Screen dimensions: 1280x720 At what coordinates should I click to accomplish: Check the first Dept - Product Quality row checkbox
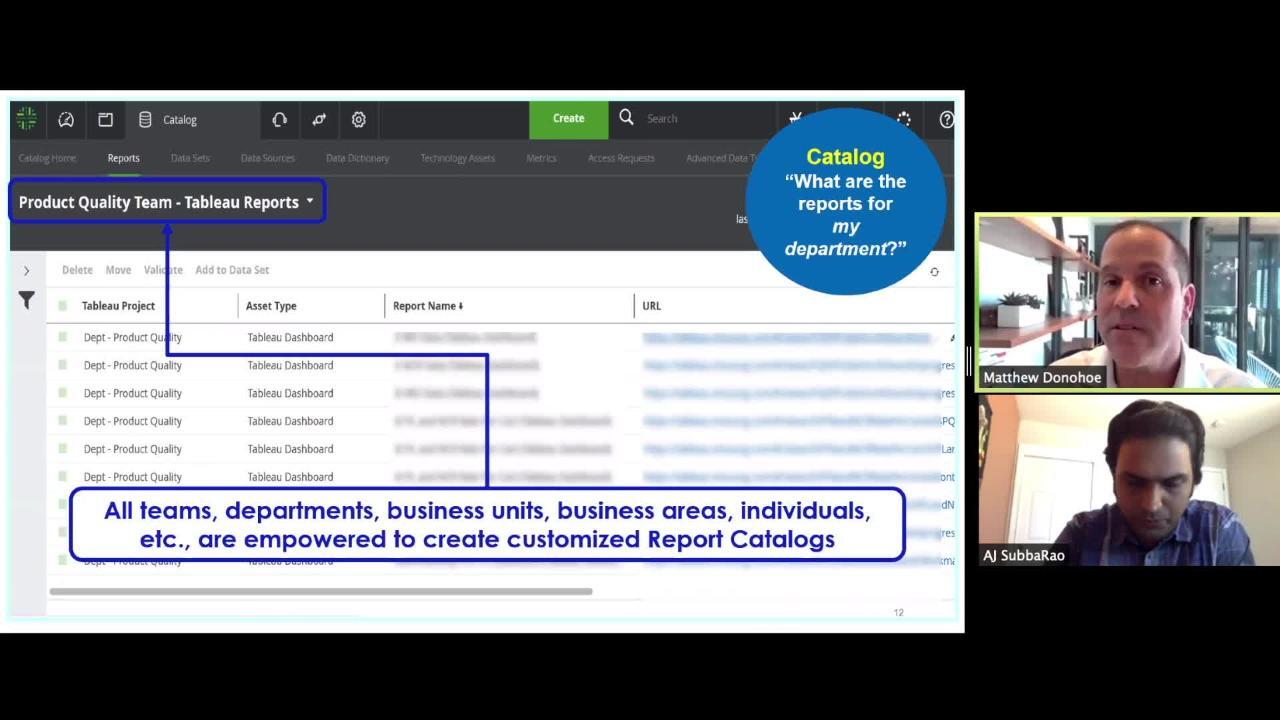point(62,337)
